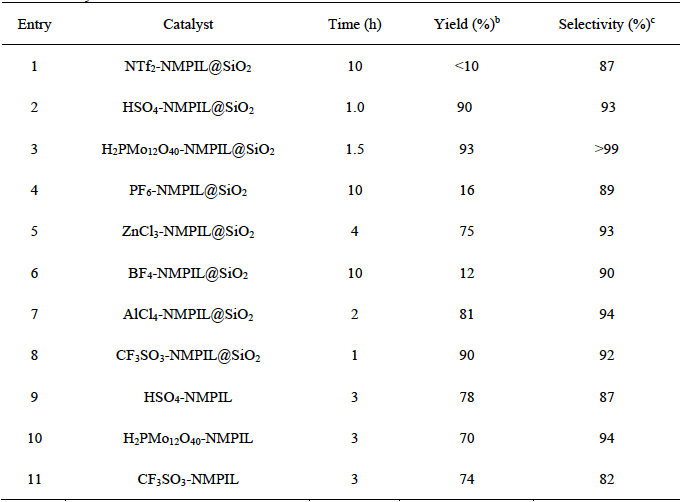Viewport: 682px width, 502px height.
Task: Select the BF4-NMPIL@SiO2 catalyst cell
Action: tap(187, 273)
